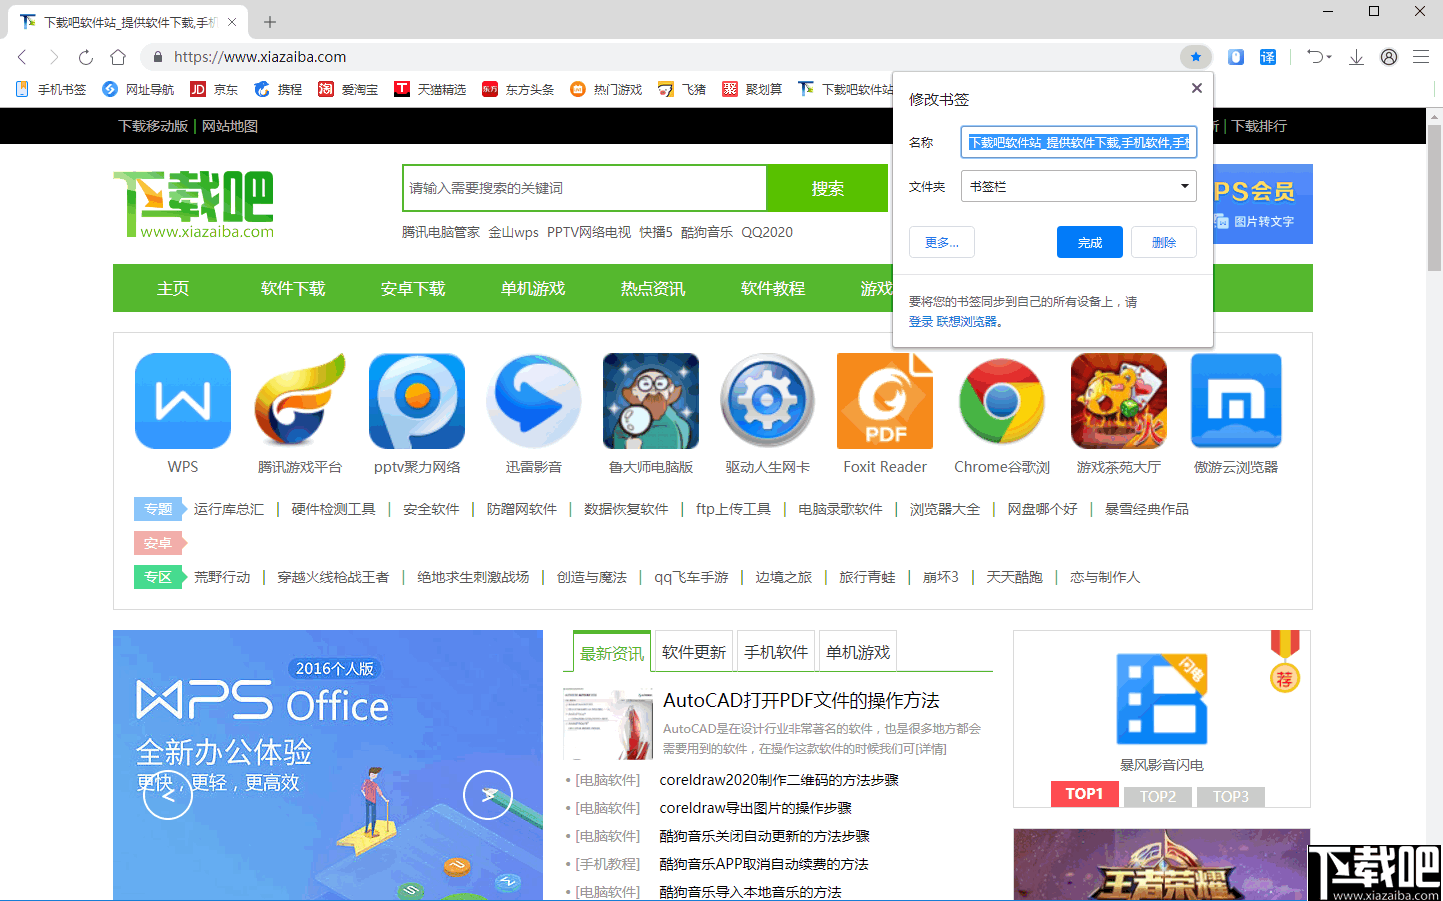
Task: Open the 软件下载 navigation item
Action: 293,288
